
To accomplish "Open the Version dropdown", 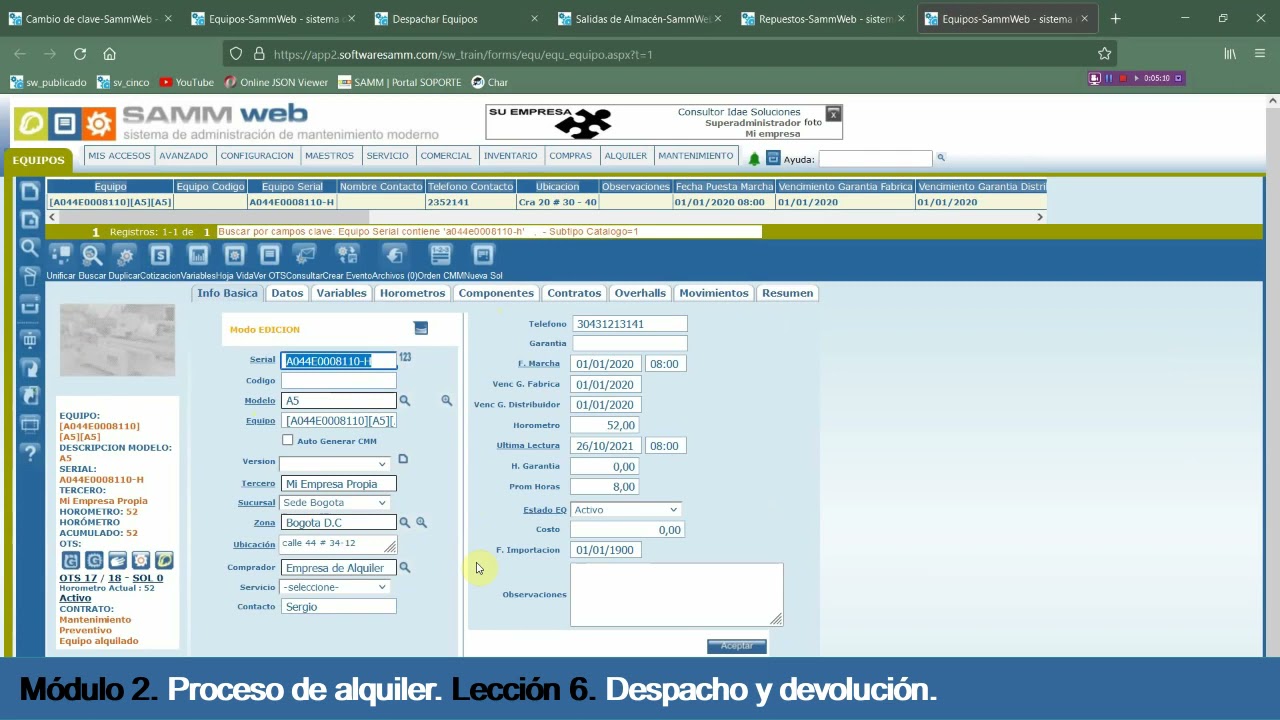I will pos(334,463).
